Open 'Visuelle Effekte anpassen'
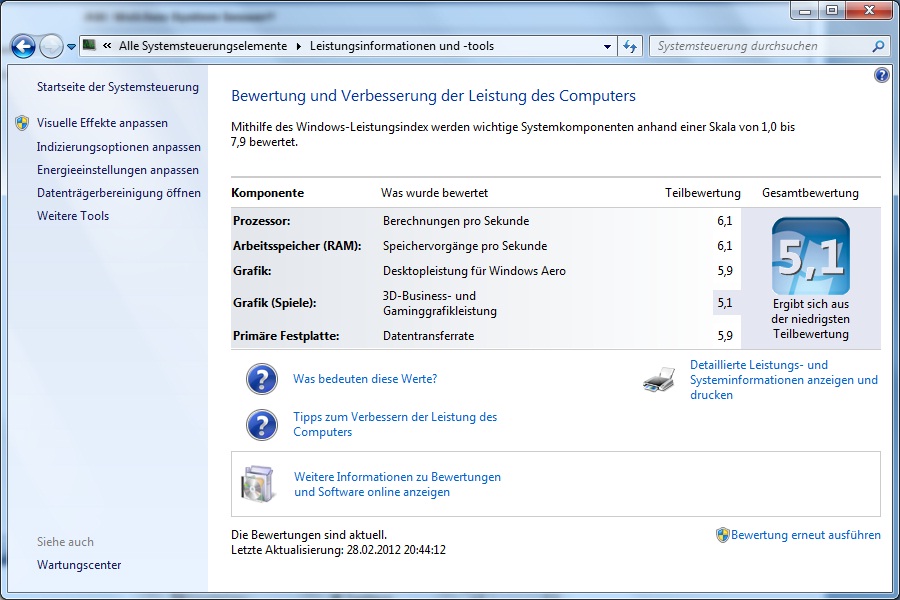This screenshot has width=900, height=600. 102,123
